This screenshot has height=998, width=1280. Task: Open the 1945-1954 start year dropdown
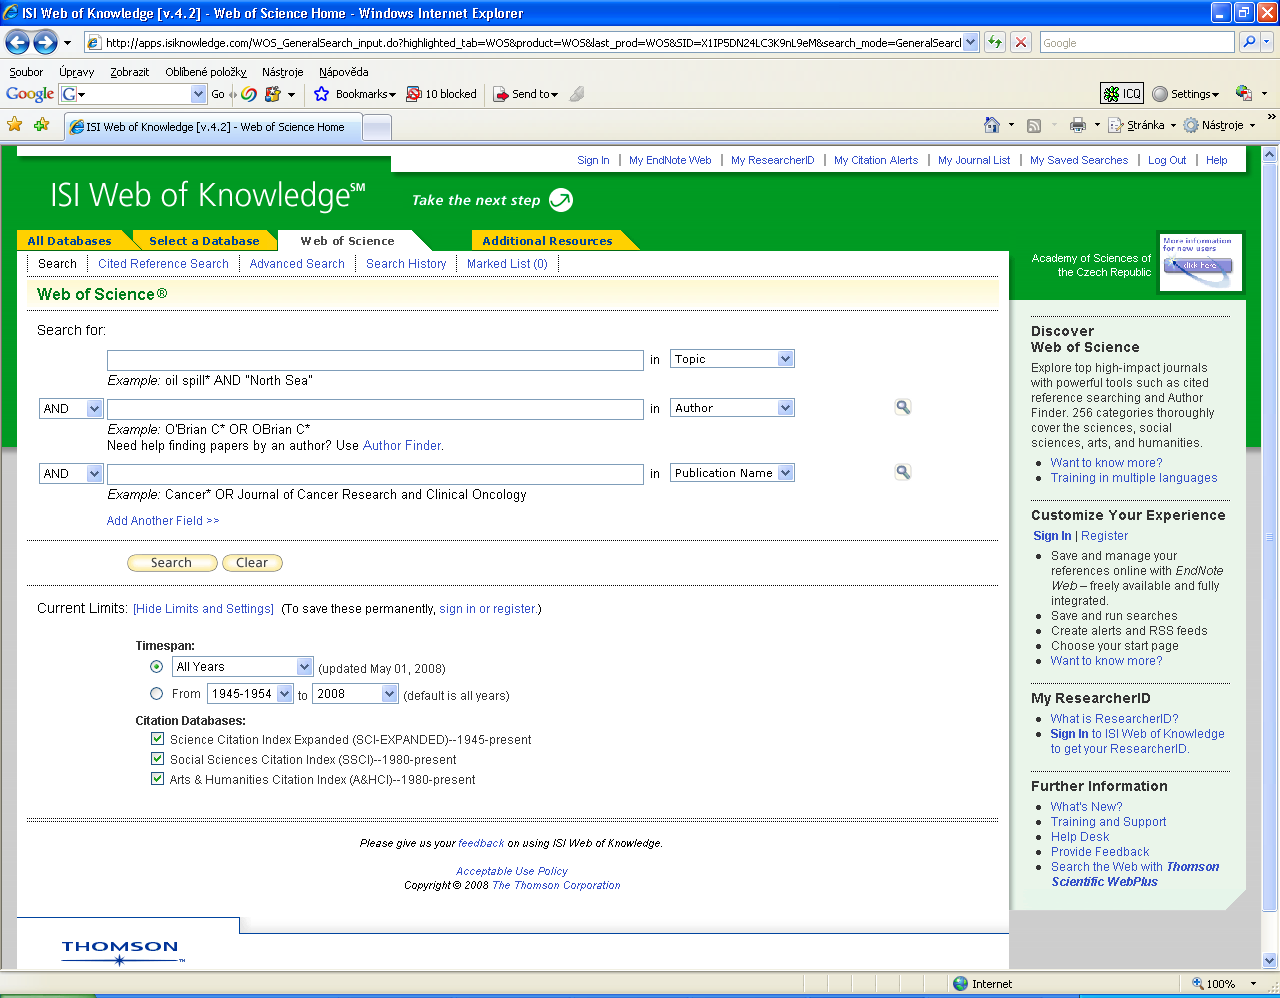click(250, 694)
